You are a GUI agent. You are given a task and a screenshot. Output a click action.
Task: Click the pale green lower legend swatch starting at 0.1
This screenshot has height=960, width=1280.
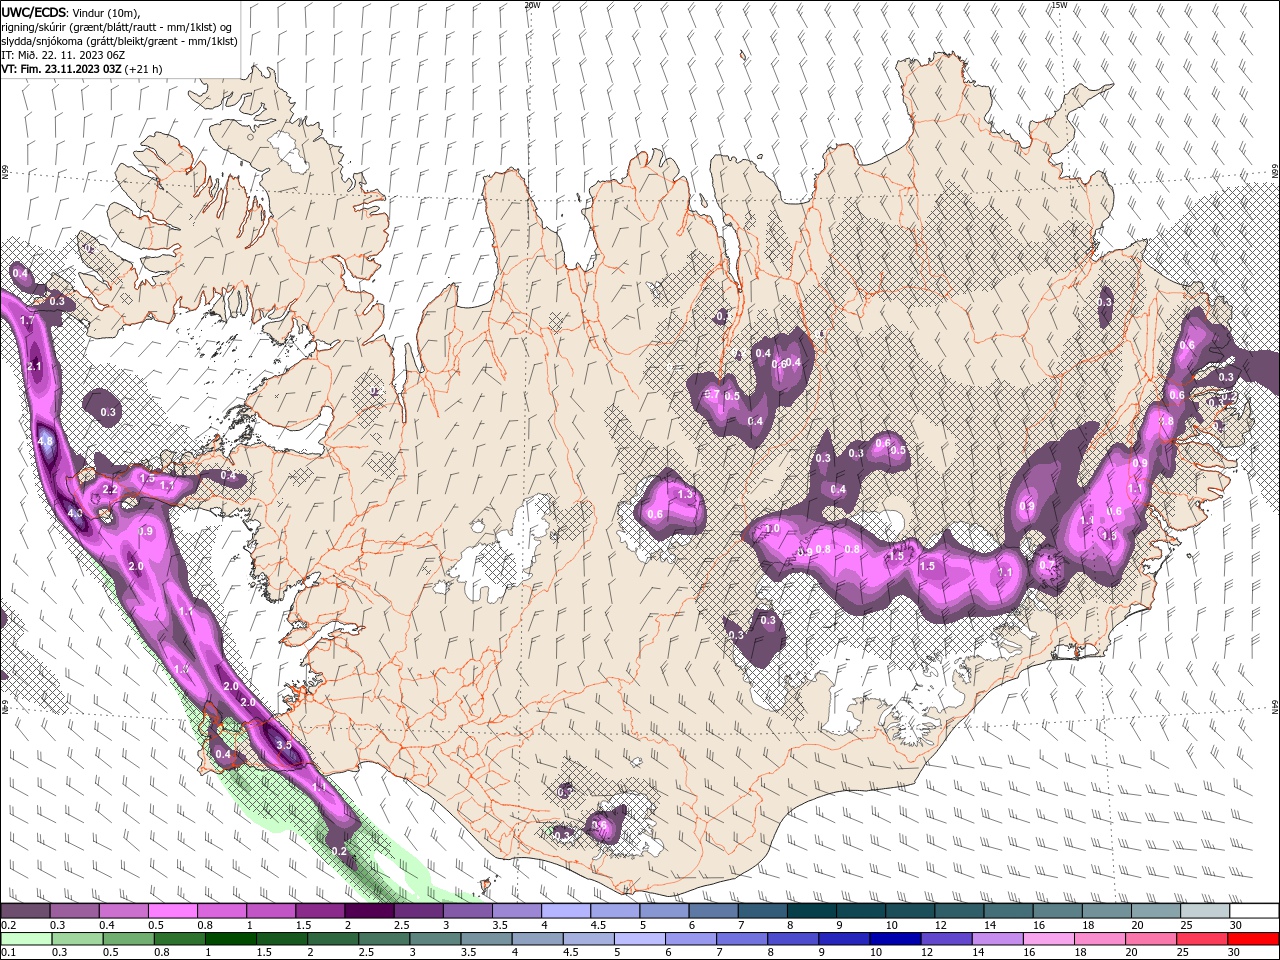point(26,939)
